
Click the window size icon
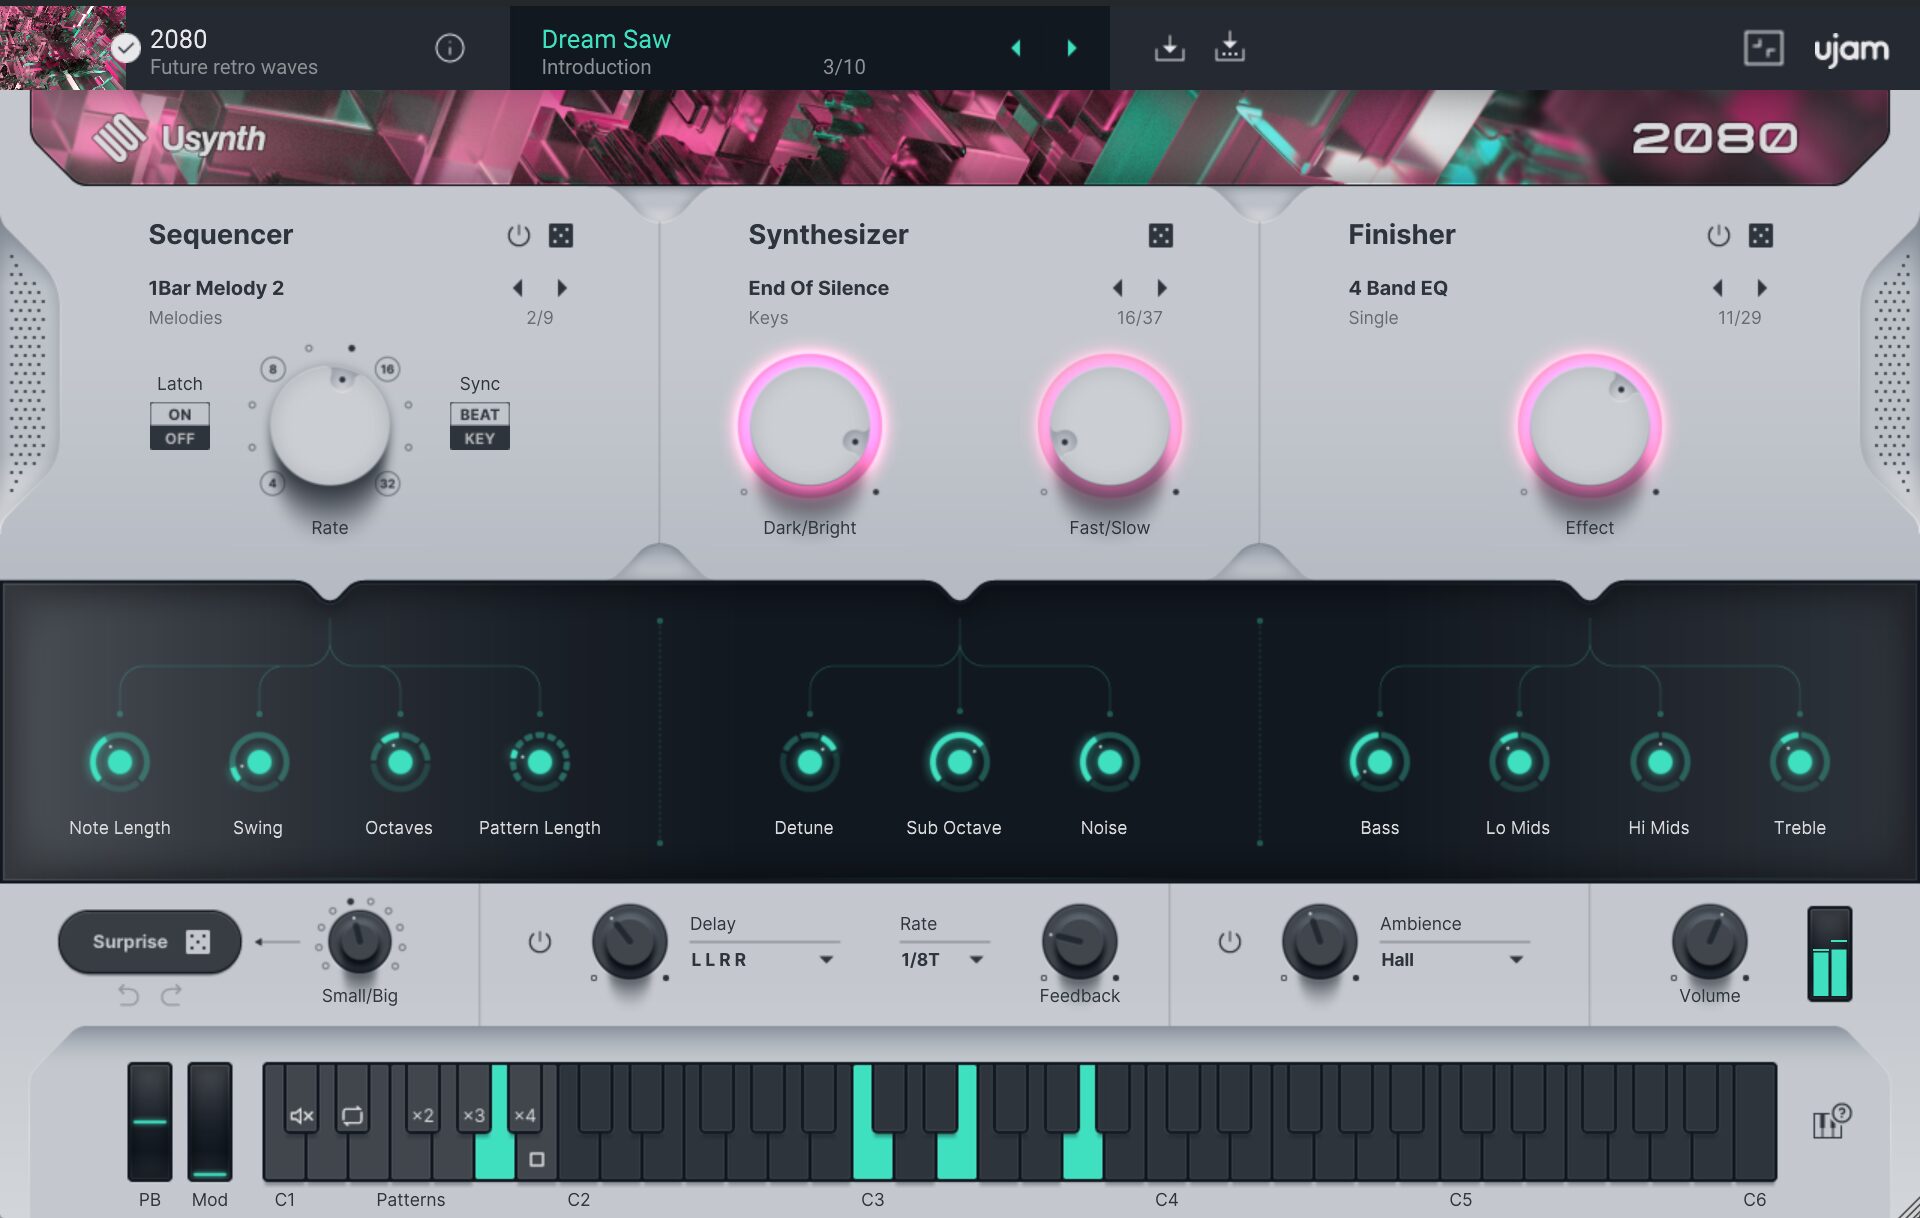click(1763, 47)
